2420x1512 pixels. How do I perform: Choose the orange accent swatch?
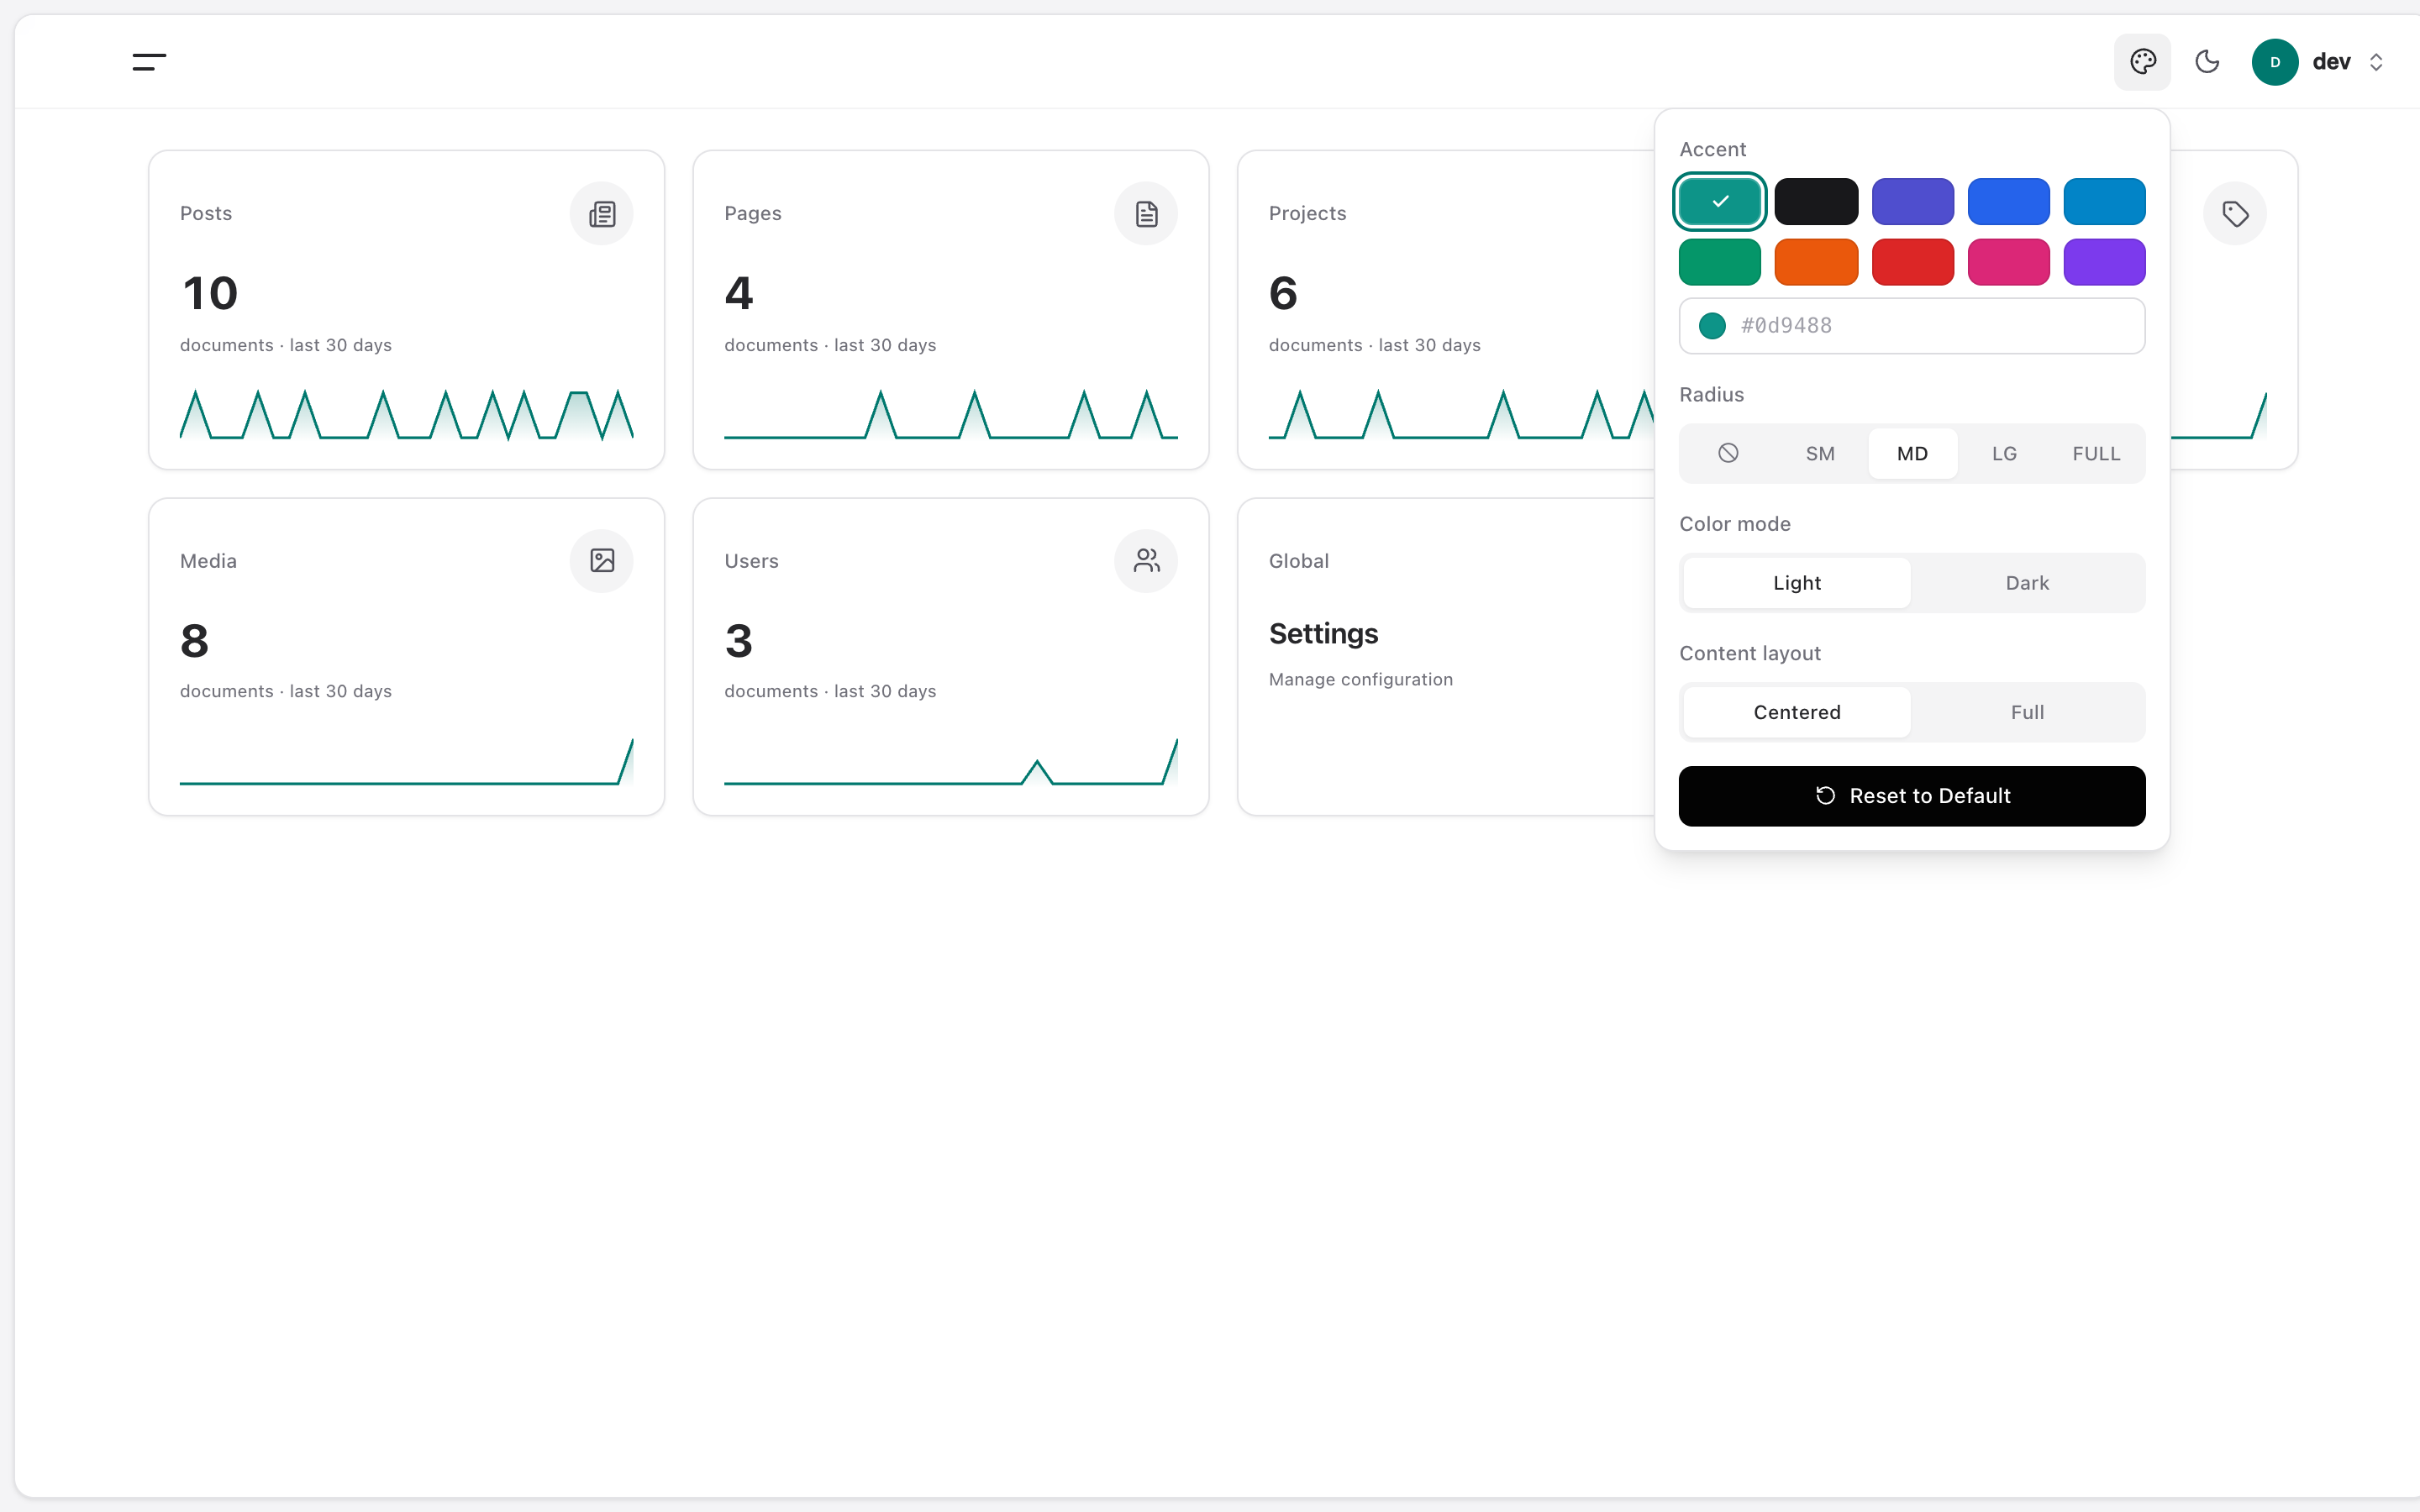click(x=1816, y=262)
